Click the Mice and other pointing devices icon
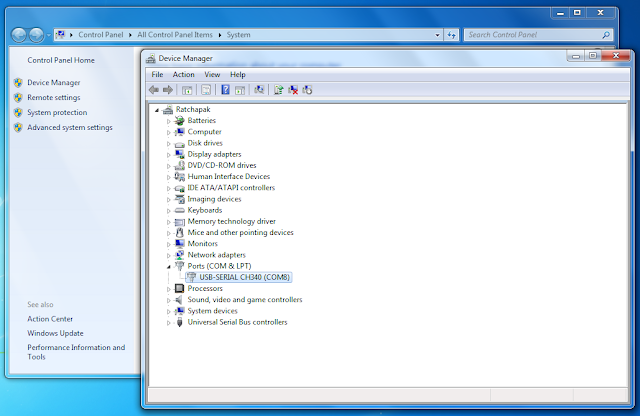This screenshot has height=416, width=640. tap(179, 233)
